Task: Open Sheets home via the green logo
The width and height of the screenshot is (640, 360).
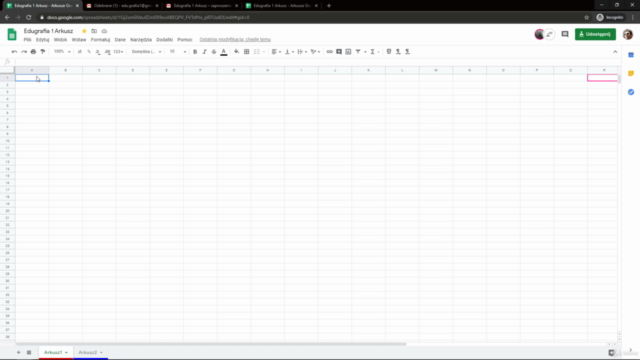Action: (12, 35)
